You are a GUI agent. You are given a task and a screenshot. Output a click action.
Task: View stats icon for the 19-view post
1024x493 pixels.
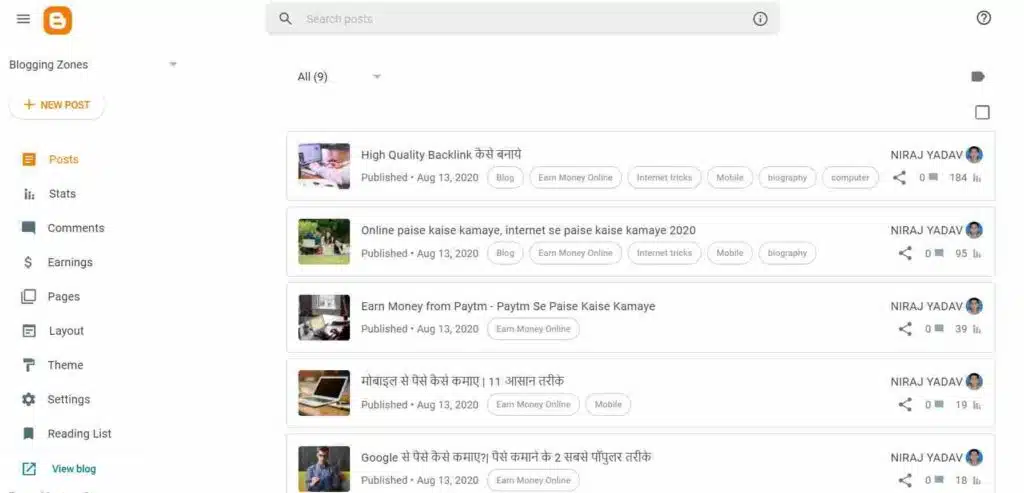(x=977, y=405)
